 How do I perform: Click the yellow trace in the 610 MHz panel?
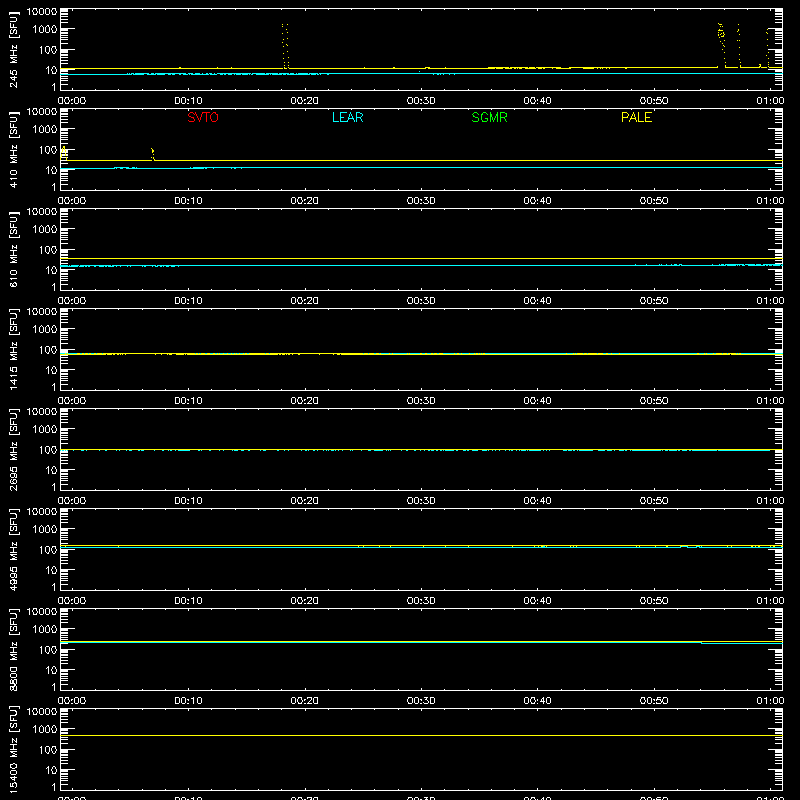point(421,259)
